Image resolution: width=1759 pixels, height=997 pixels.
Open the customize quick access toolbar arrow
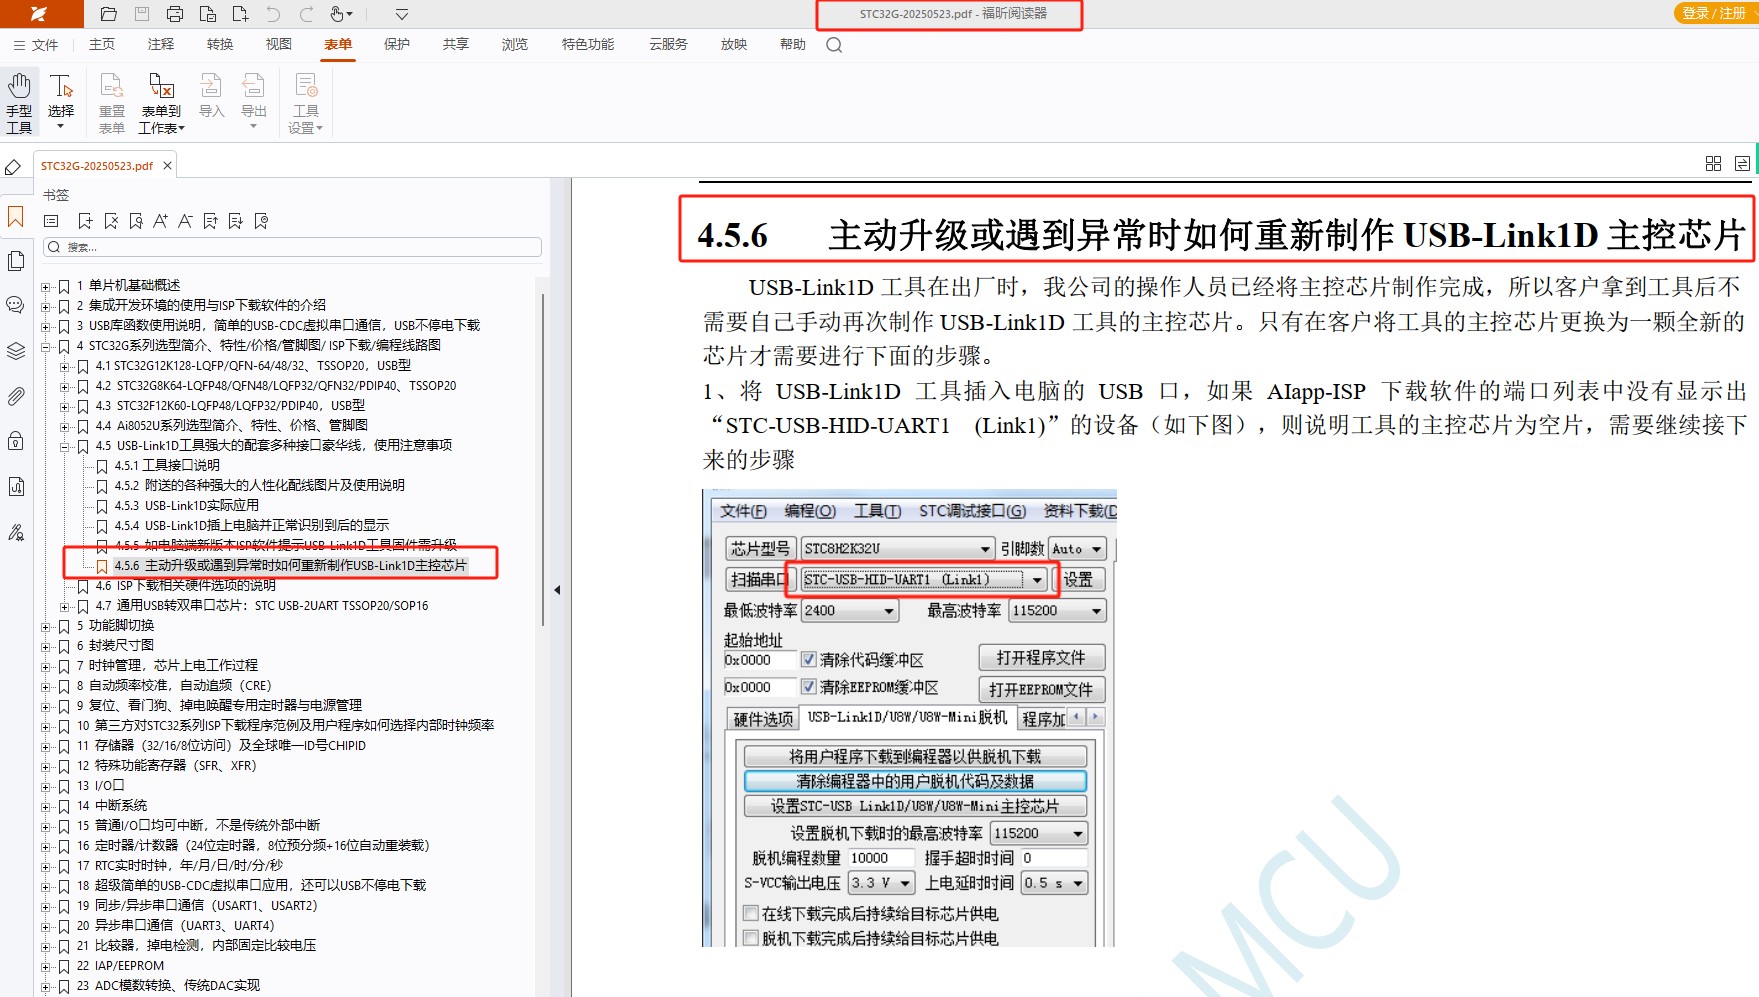[401, 14]
